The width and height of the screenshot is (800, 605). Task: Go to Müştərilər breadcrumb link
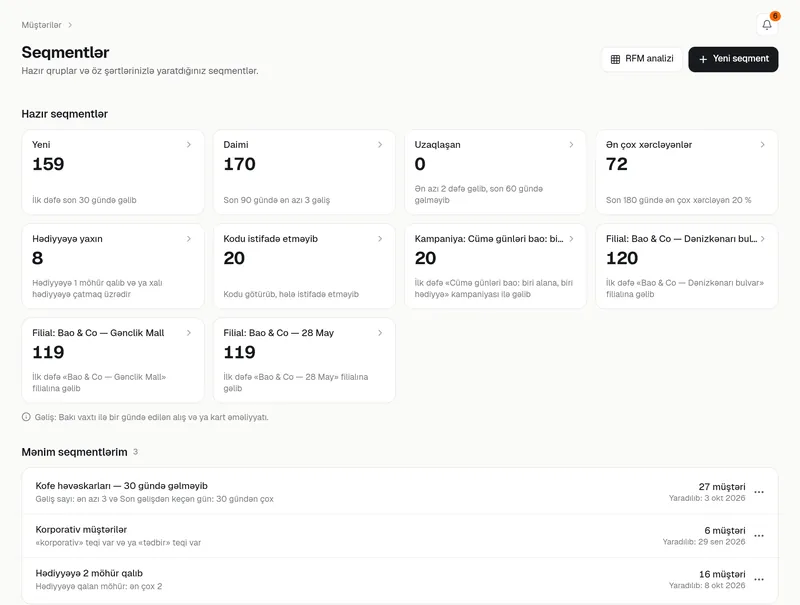(x=41, y=25)
